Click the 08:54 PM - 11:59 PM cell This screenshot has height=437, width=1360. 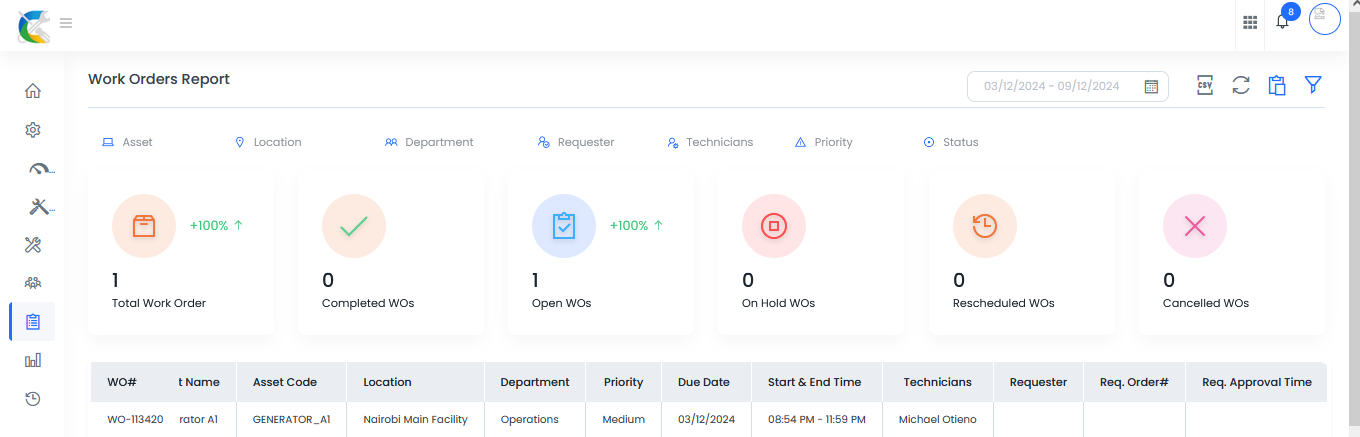(x=817, y=419)
